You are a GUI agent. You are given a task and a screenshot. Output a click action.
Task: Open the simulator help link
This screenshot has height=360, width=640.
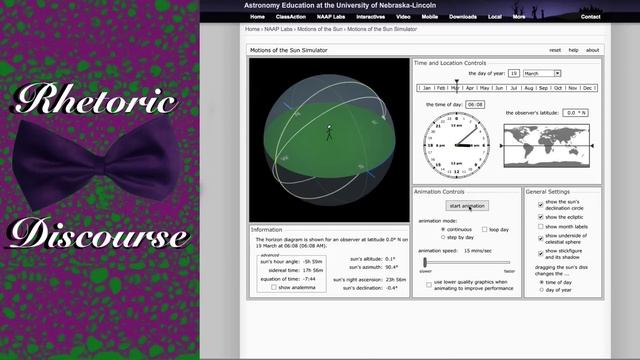coord(573,50)
